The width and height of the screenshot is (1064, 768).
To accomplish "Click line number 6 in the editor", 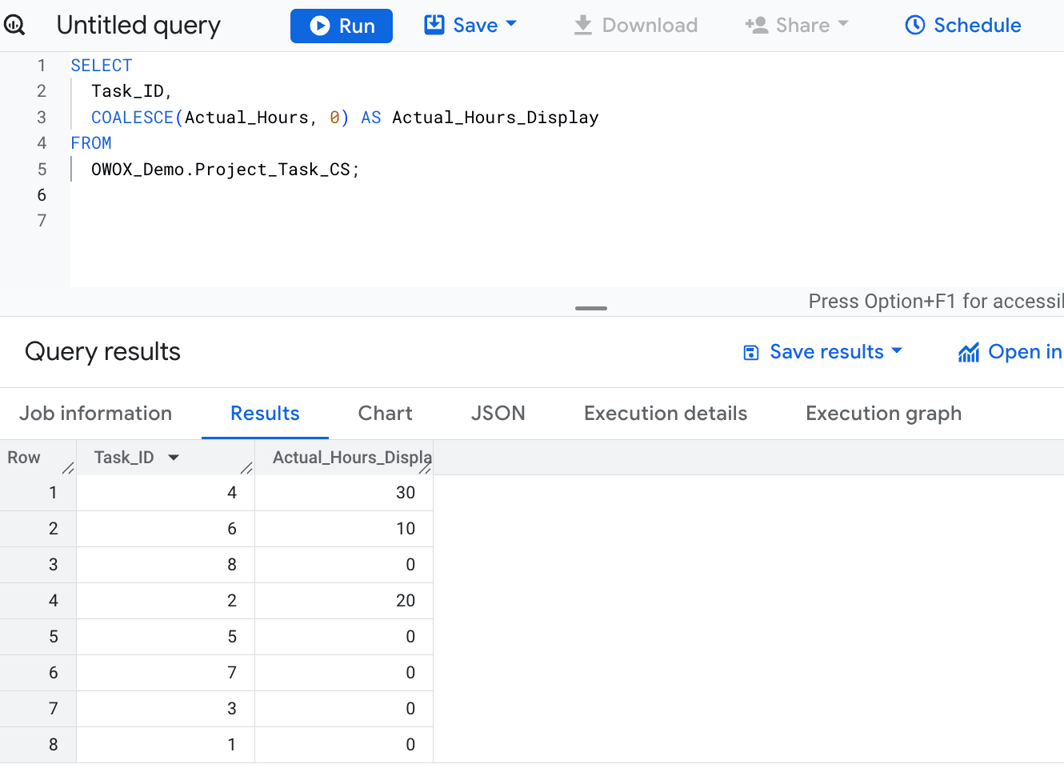I will point(41,195).
